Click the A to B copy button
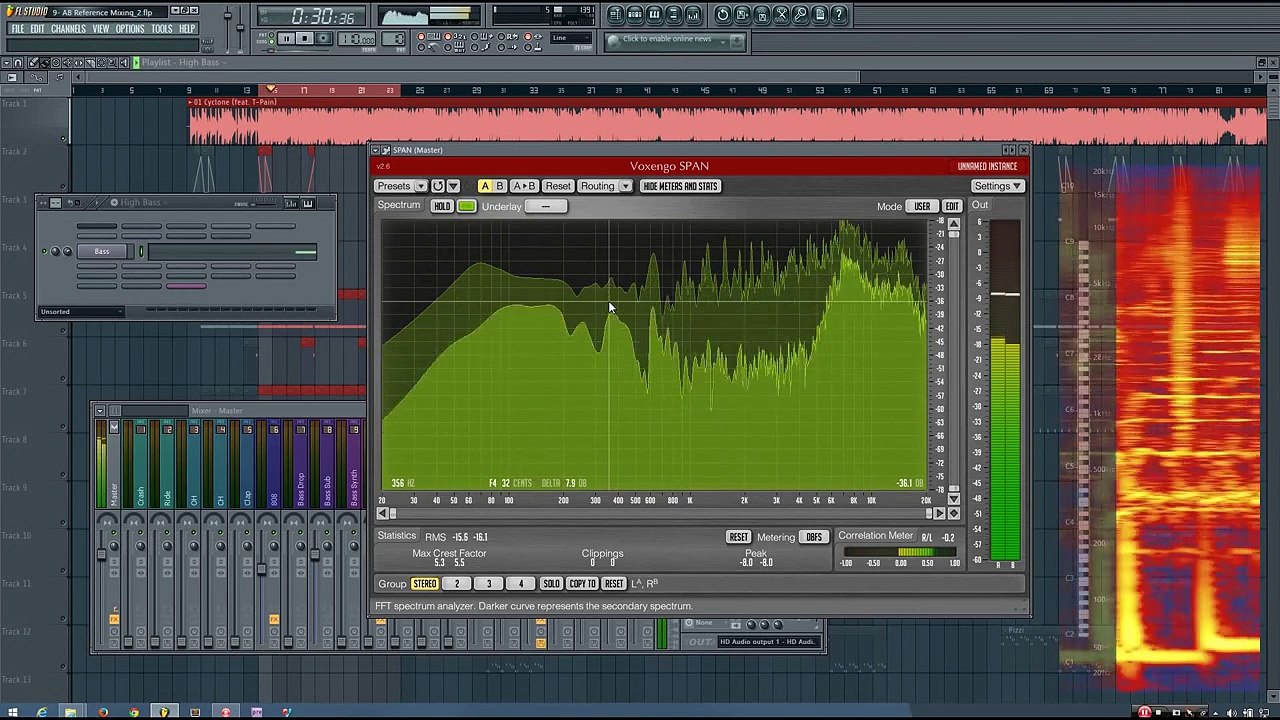 click(x=524, y=186)
